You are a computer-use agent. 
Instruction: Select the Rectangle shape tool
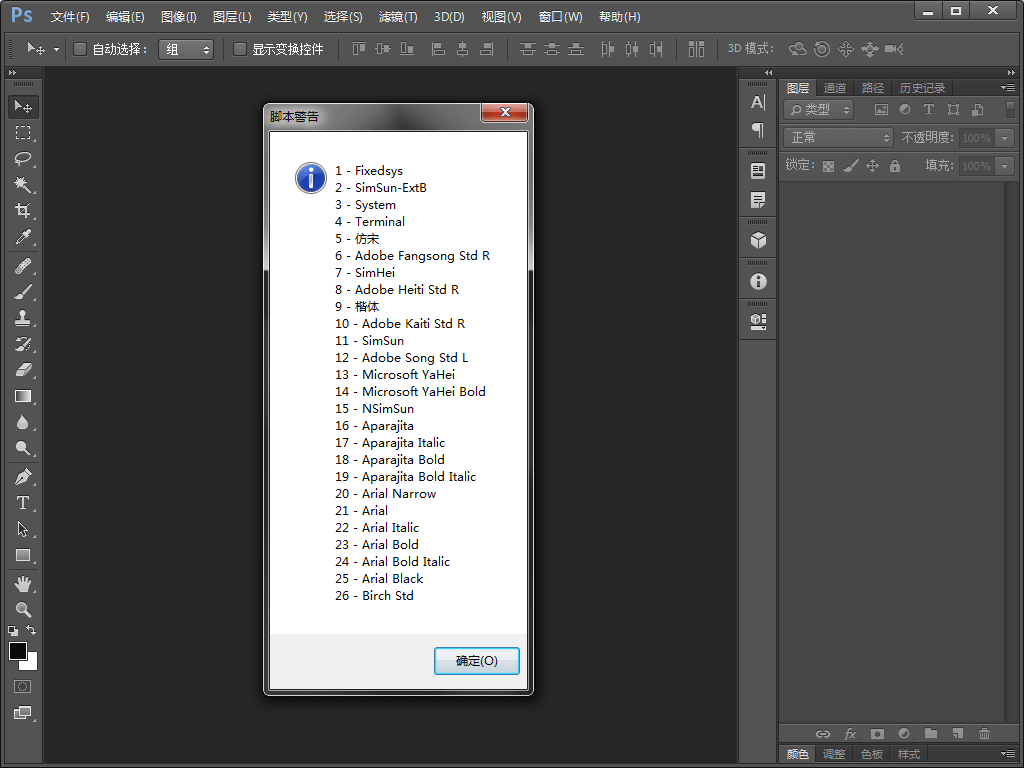(23, 555)
